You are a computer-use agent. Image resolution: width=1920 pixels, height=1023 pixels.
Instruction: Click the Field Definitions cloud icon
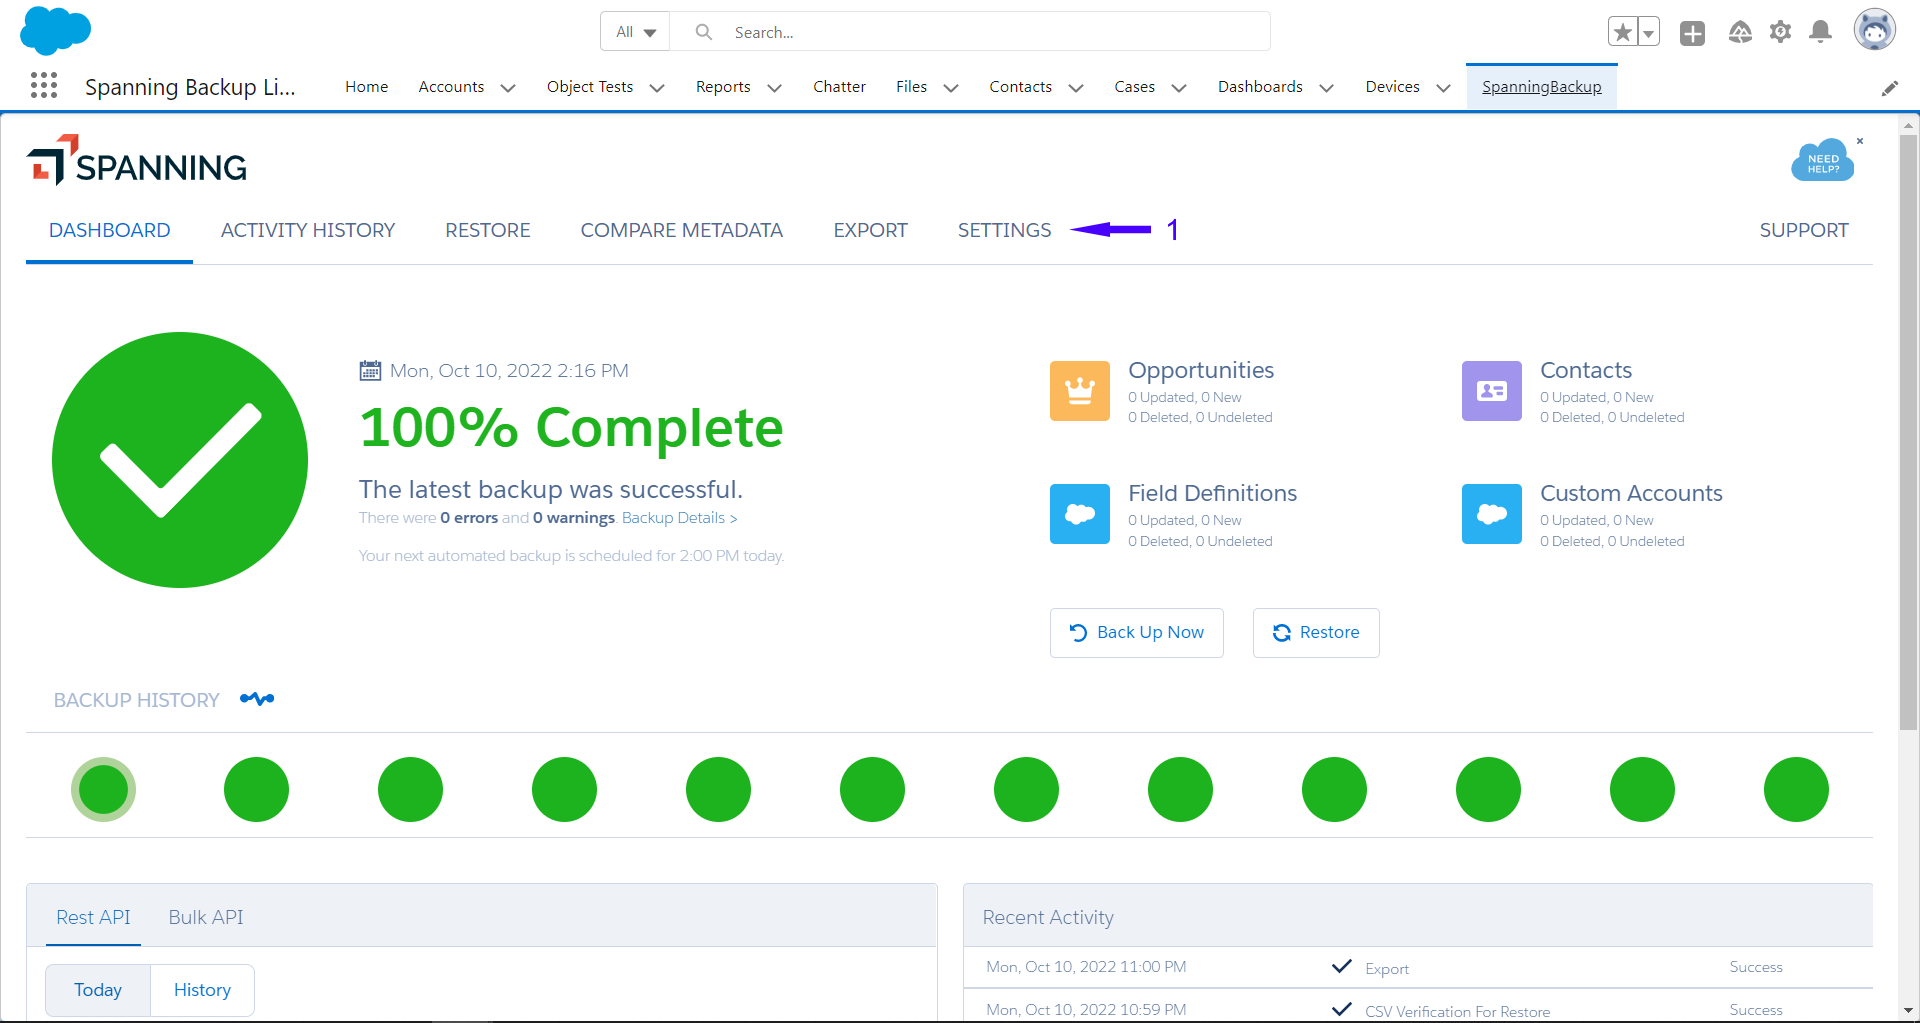[x=1080, y=514]
